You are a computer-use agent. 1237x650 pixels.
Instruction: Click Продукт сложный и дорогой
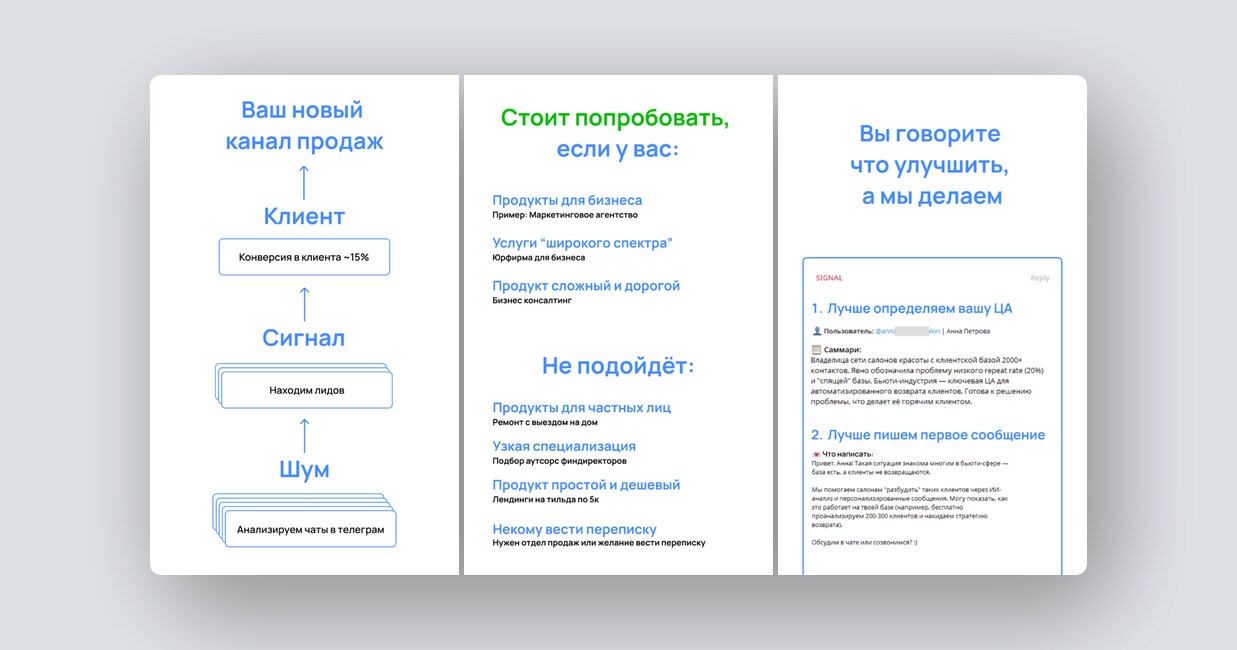pyautogui.click(x=587, y=285)
